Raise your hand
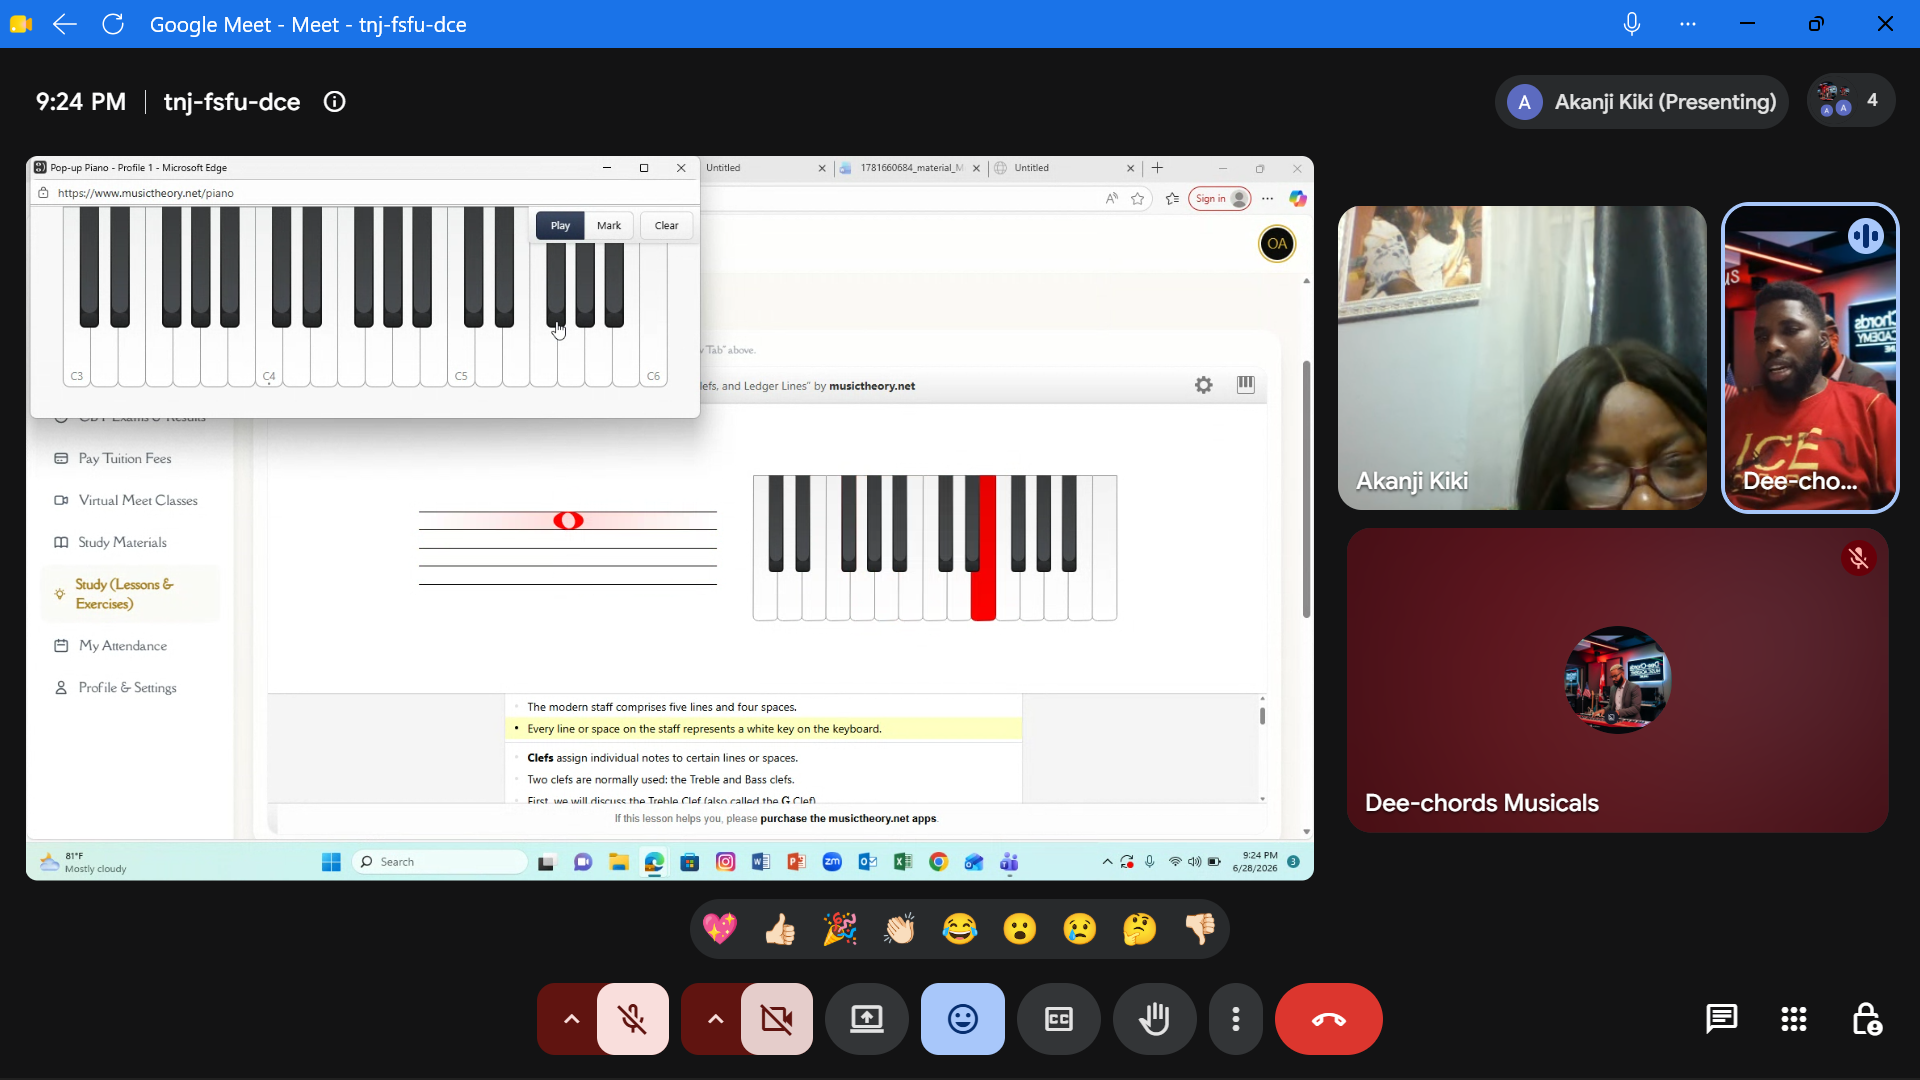Screen dimensions: 1920x1080 tap(1155, 1019)
